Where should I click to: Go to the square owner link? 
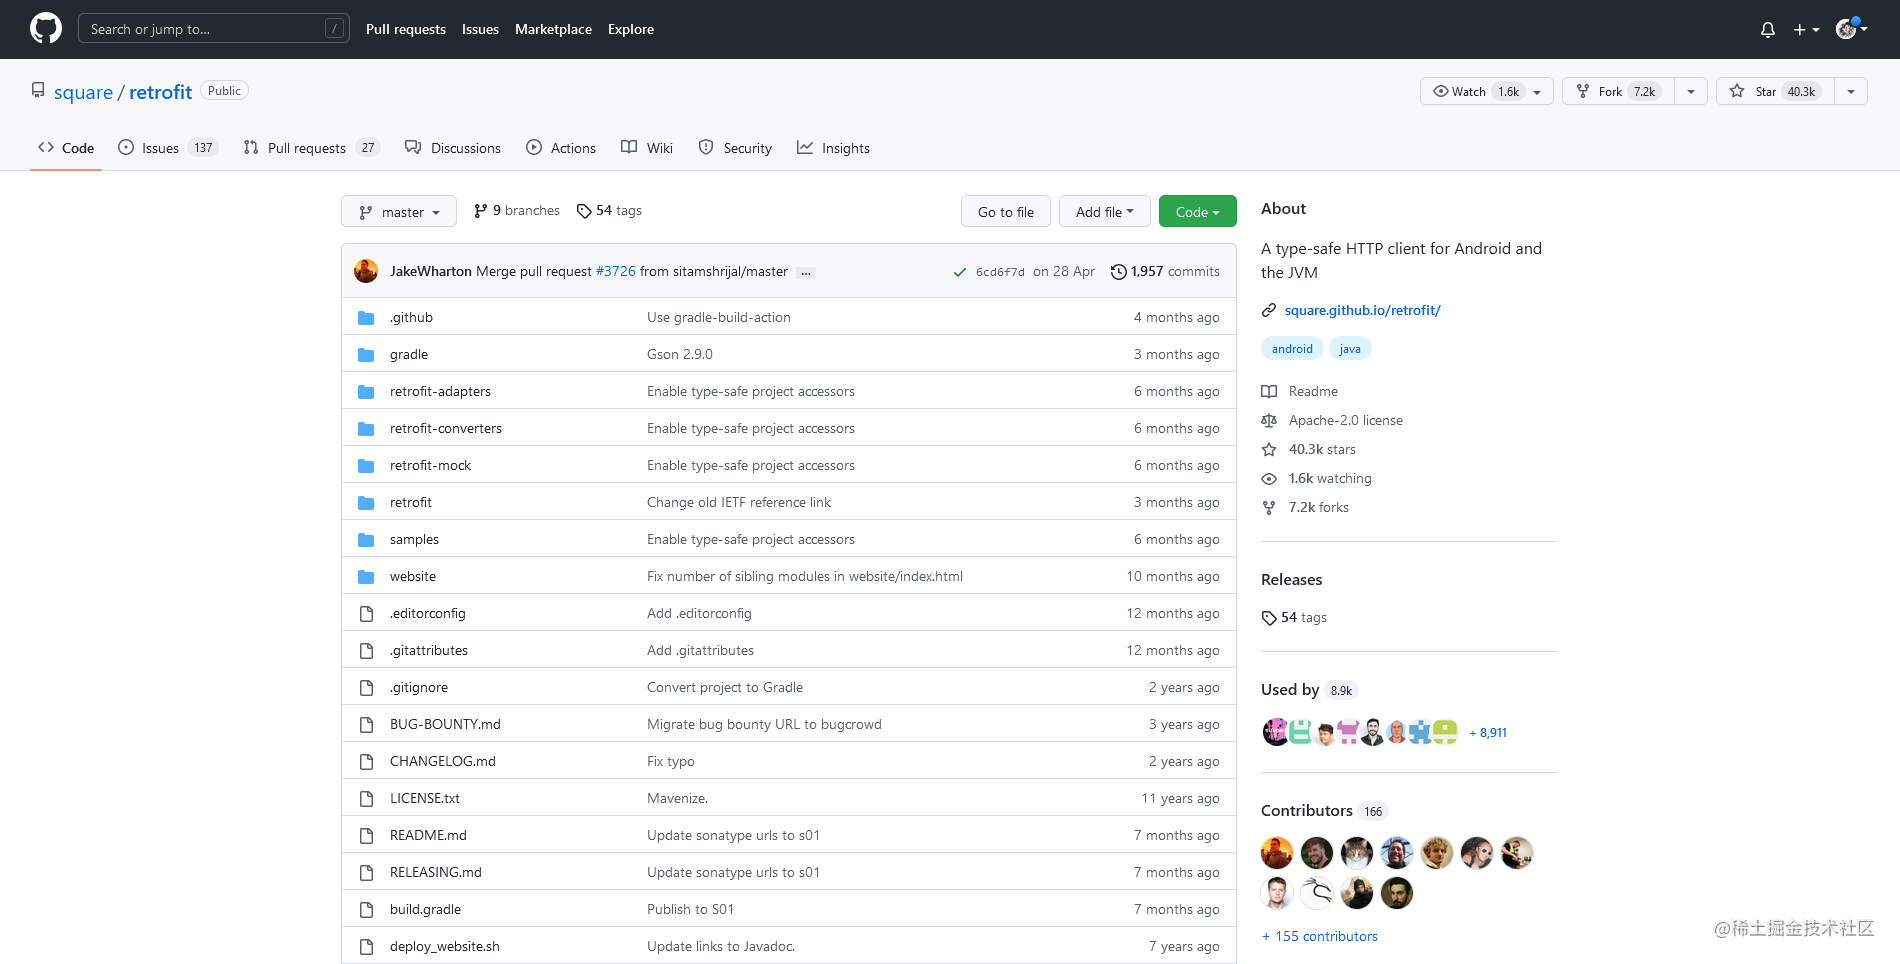[x=83, y=92]
